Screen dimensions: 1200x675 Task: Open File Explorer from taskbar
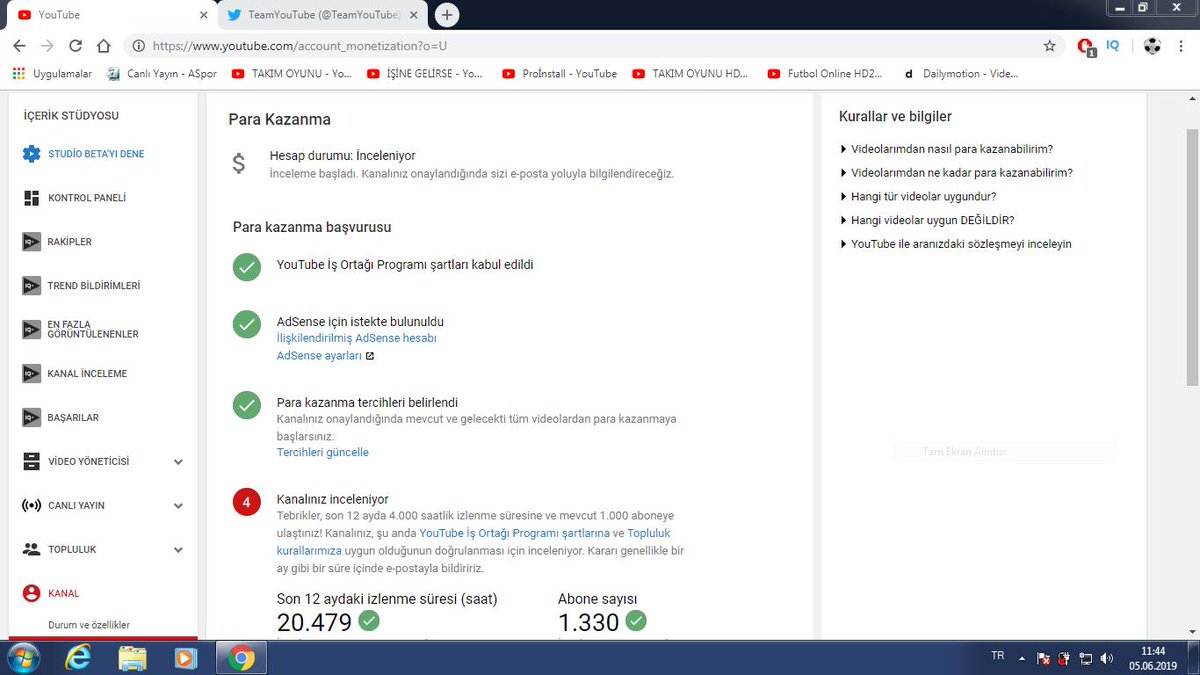pyautogui.click(x=132, y=658)
